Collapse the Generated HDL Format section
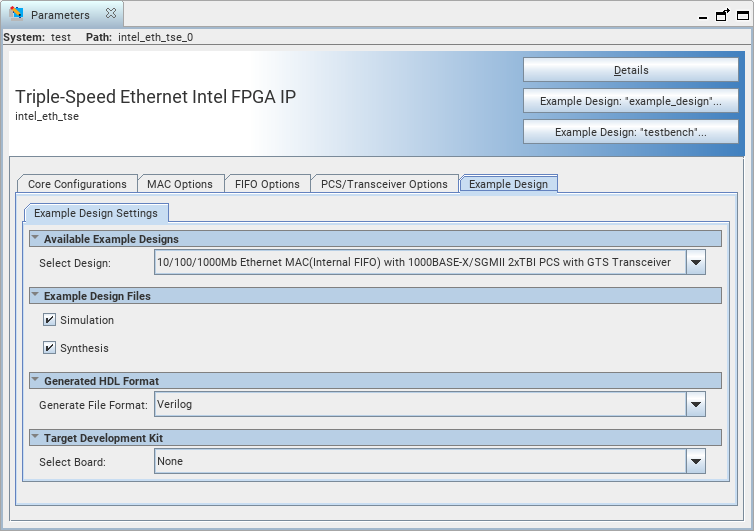 pos(36,381)
